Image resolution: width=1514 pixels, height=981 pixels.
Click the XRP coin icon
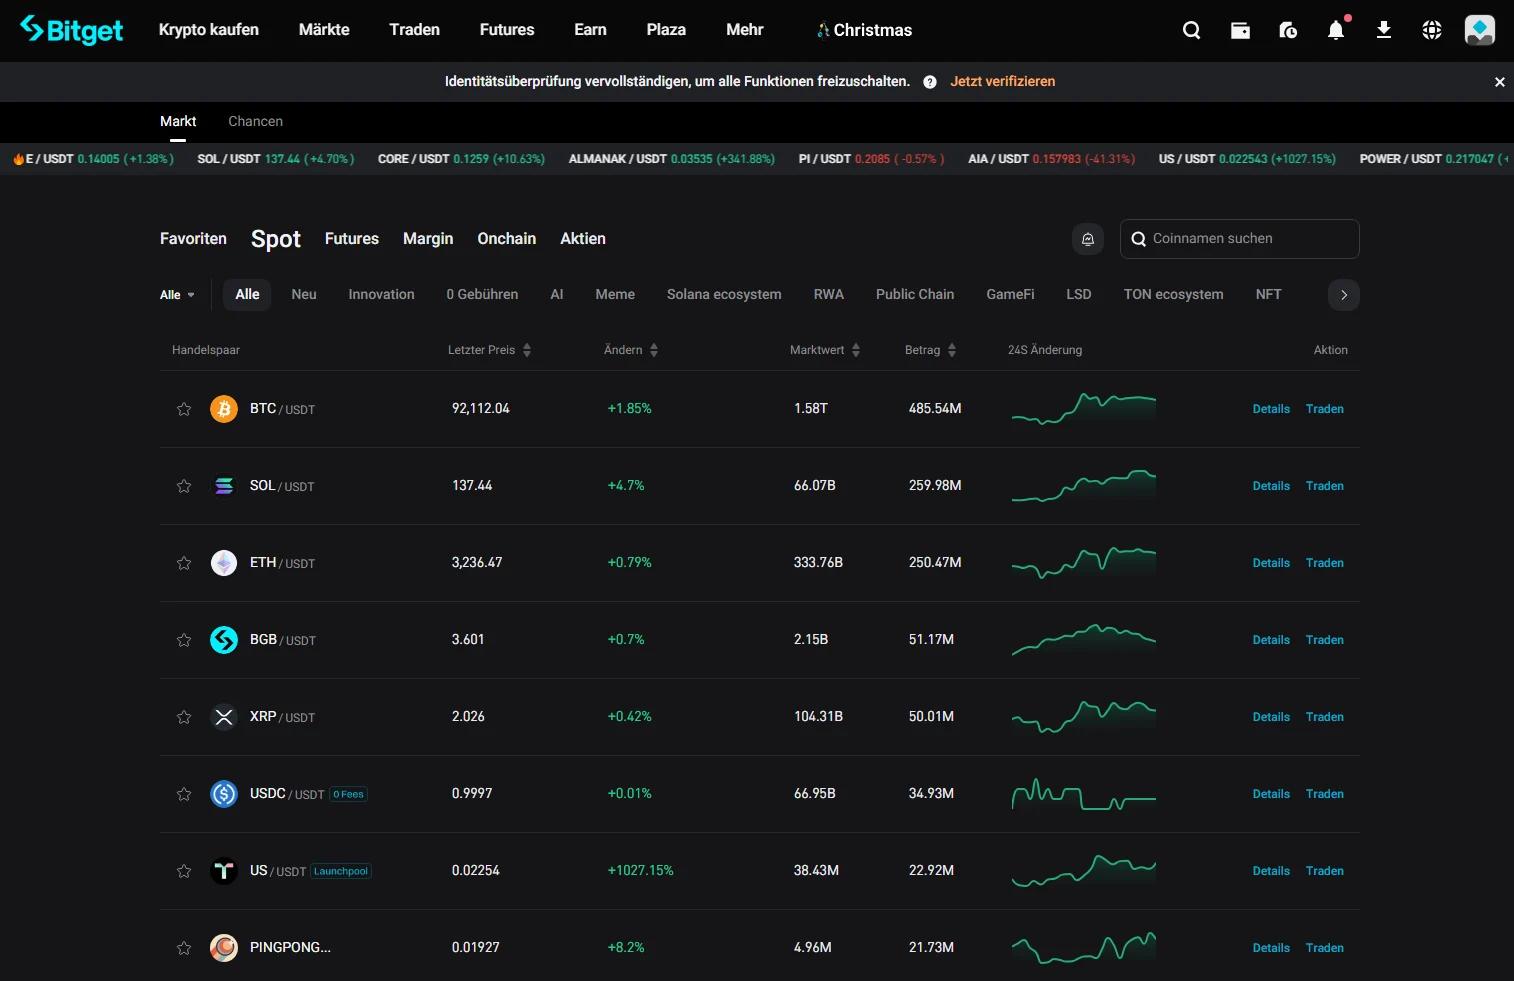[224, 717]
